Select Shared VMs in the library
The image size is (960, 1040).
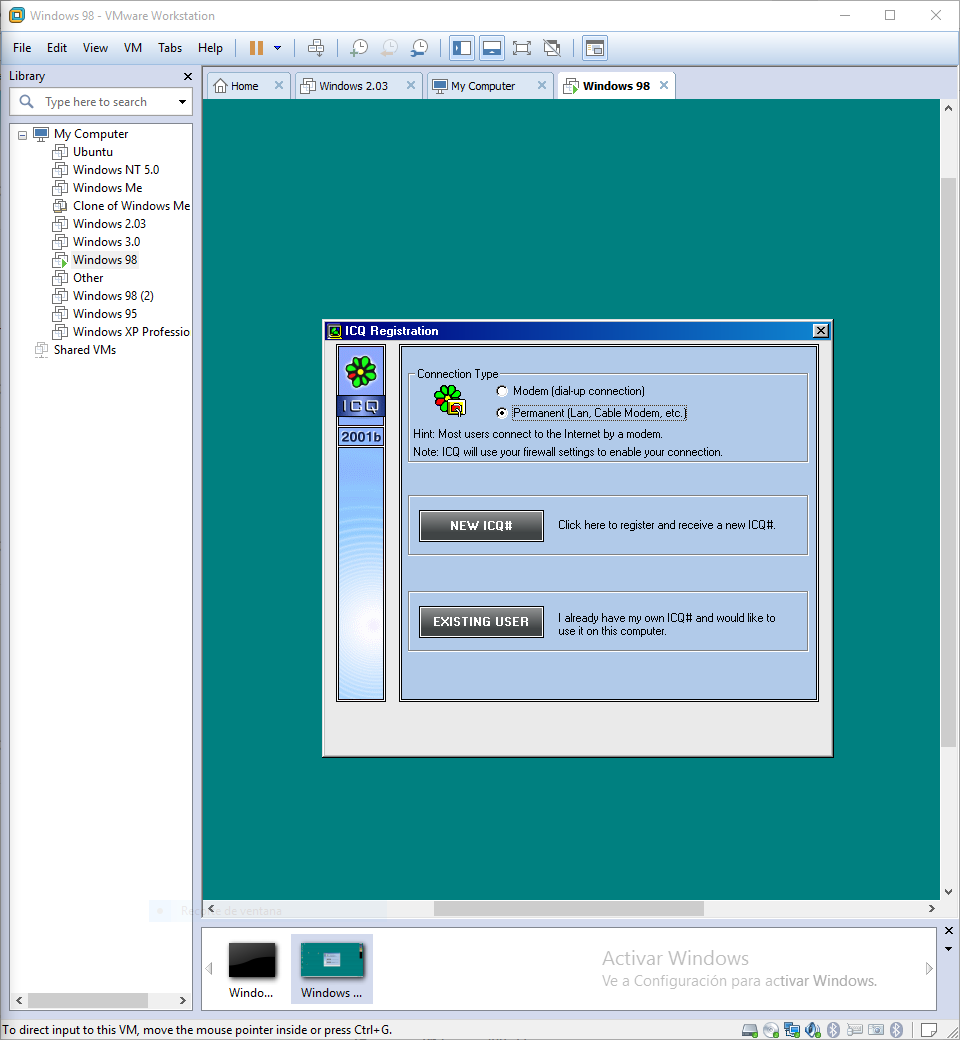click(84, 350)
